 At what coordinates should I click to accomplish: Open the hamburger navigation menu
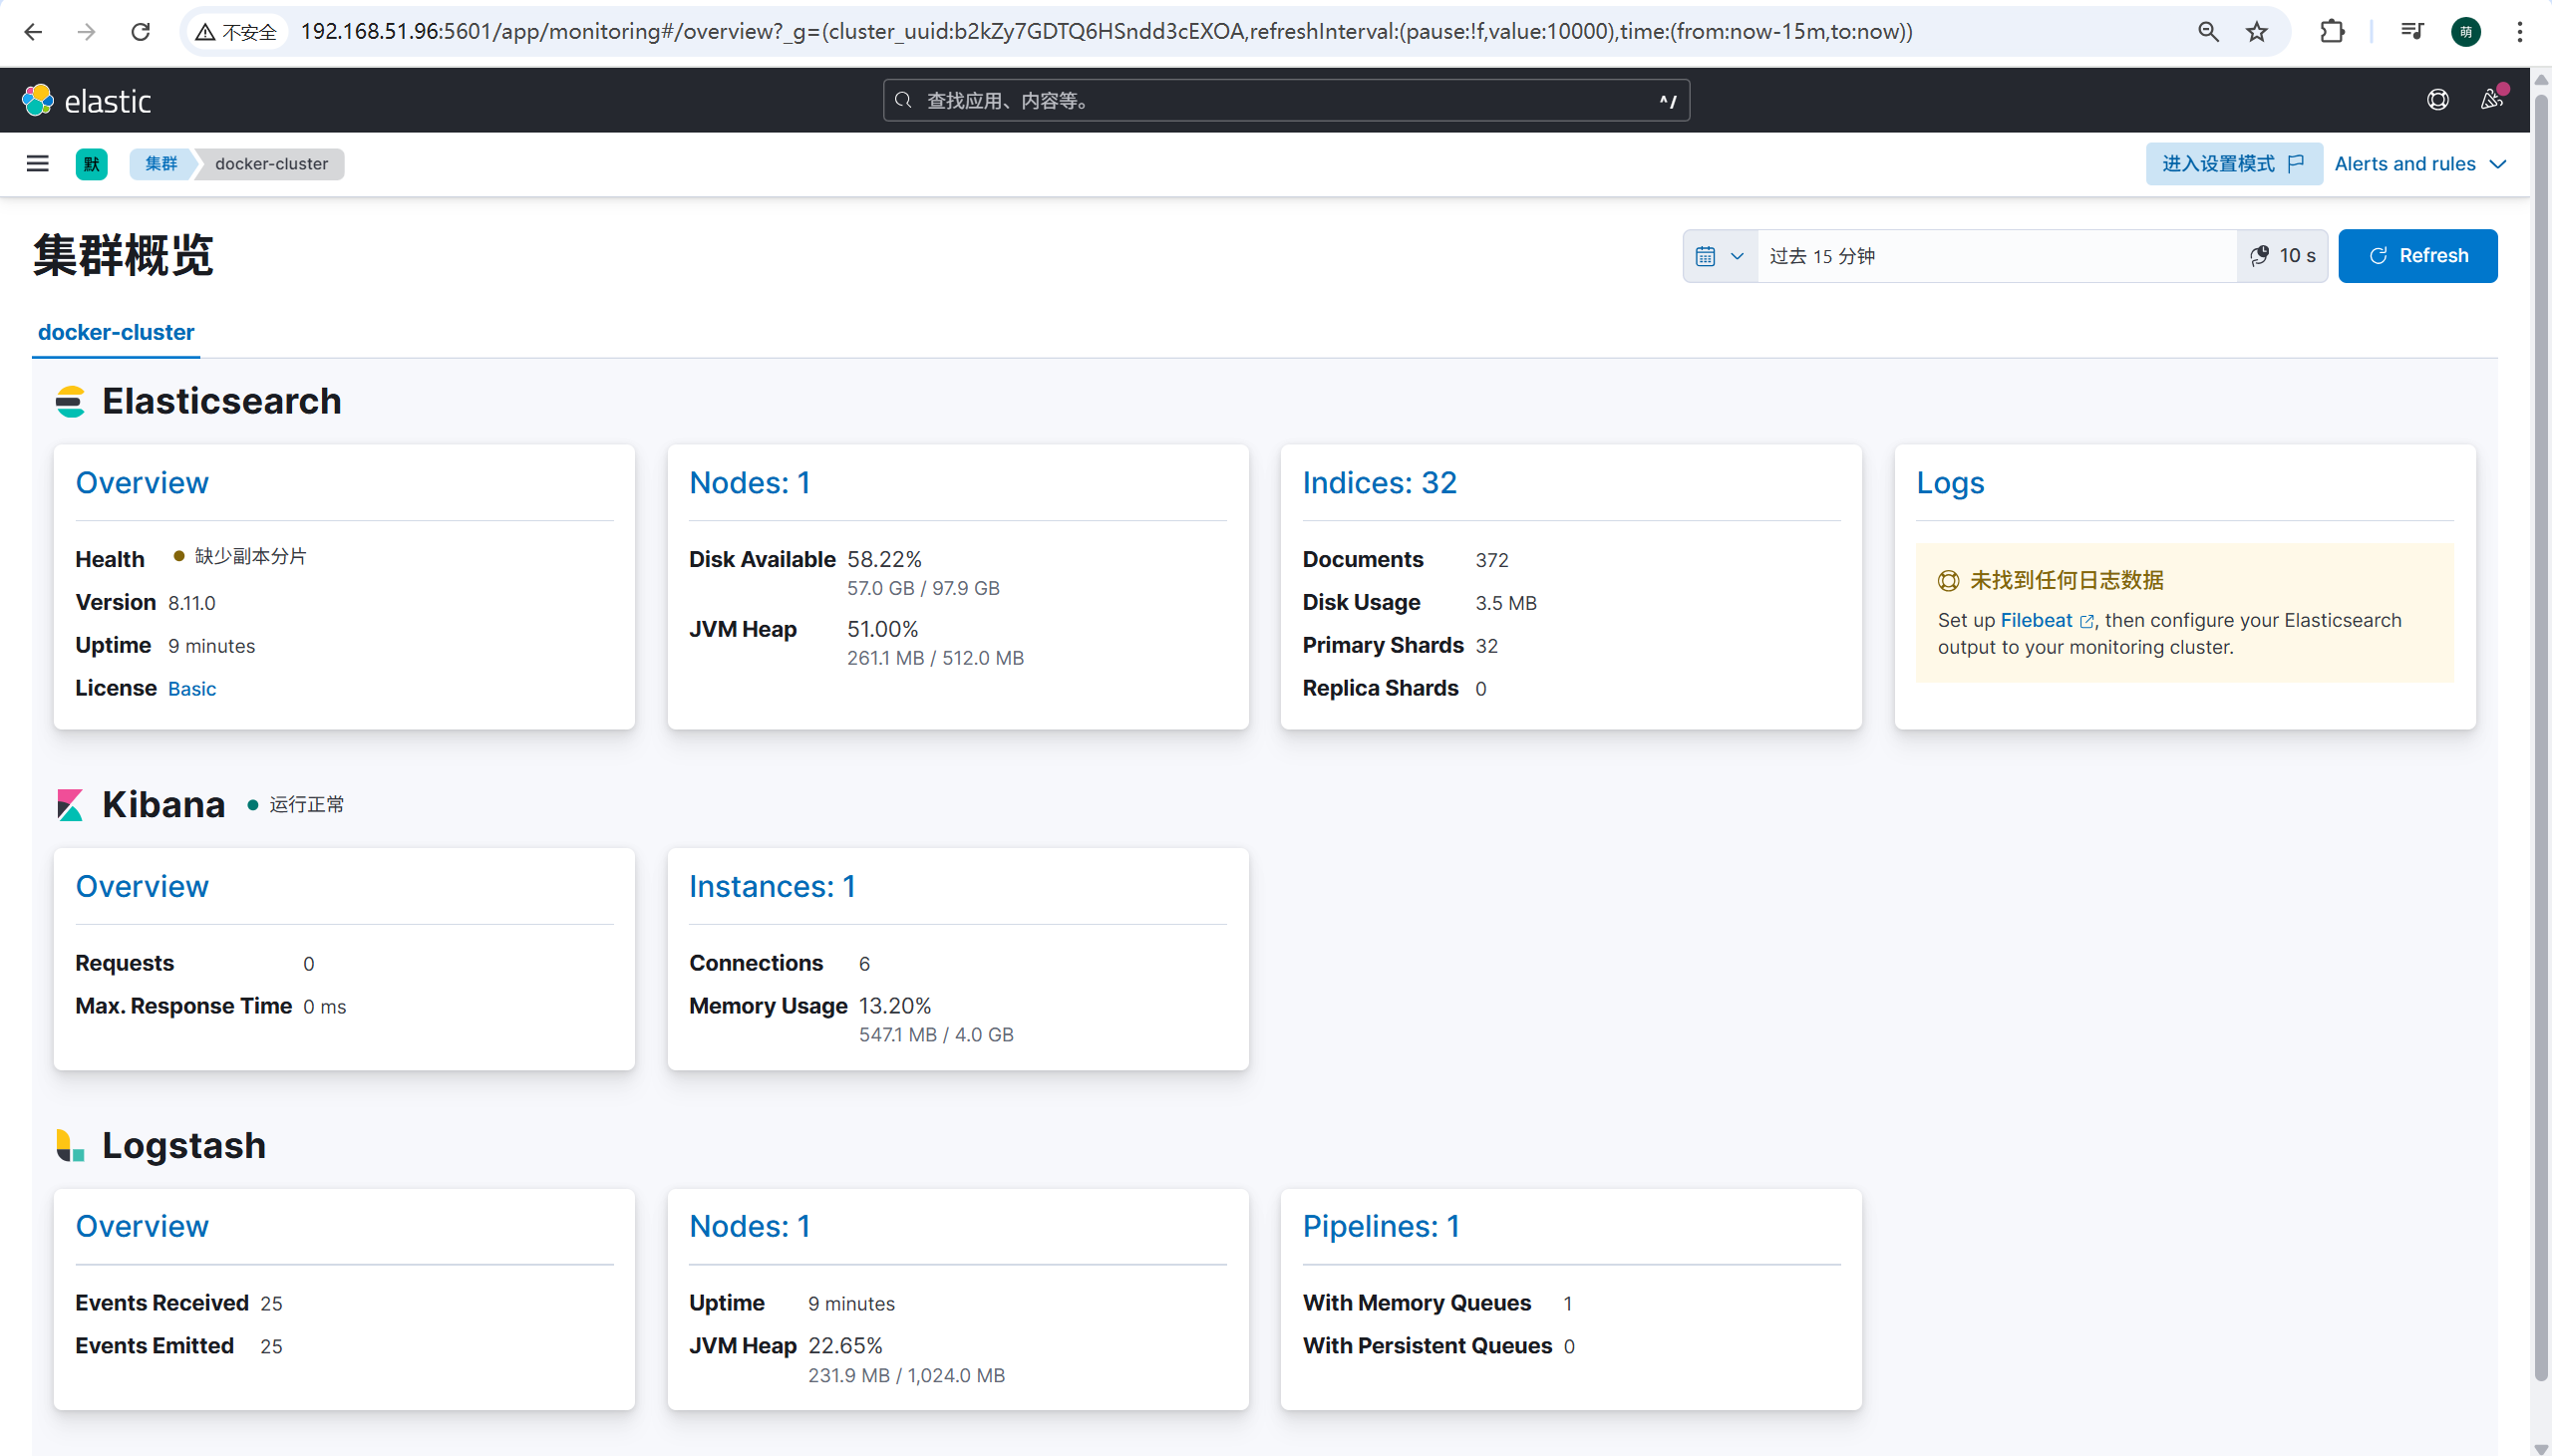coord(37,164)
